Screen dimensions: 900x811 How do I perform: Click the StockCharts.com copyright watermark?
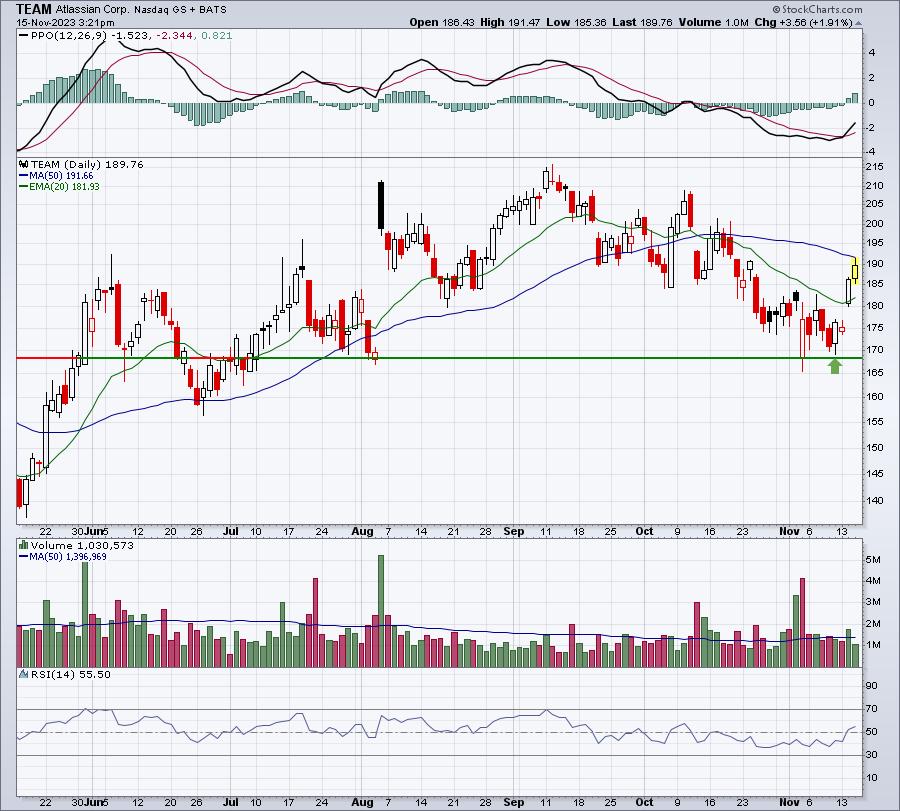[817, 9]
